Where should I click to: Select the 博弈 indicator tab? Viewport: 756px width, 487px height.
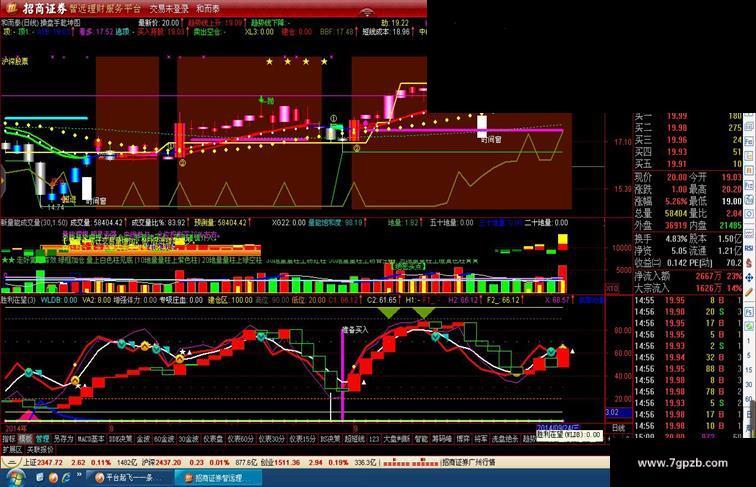pyautogui.click(x=463, y=439)
